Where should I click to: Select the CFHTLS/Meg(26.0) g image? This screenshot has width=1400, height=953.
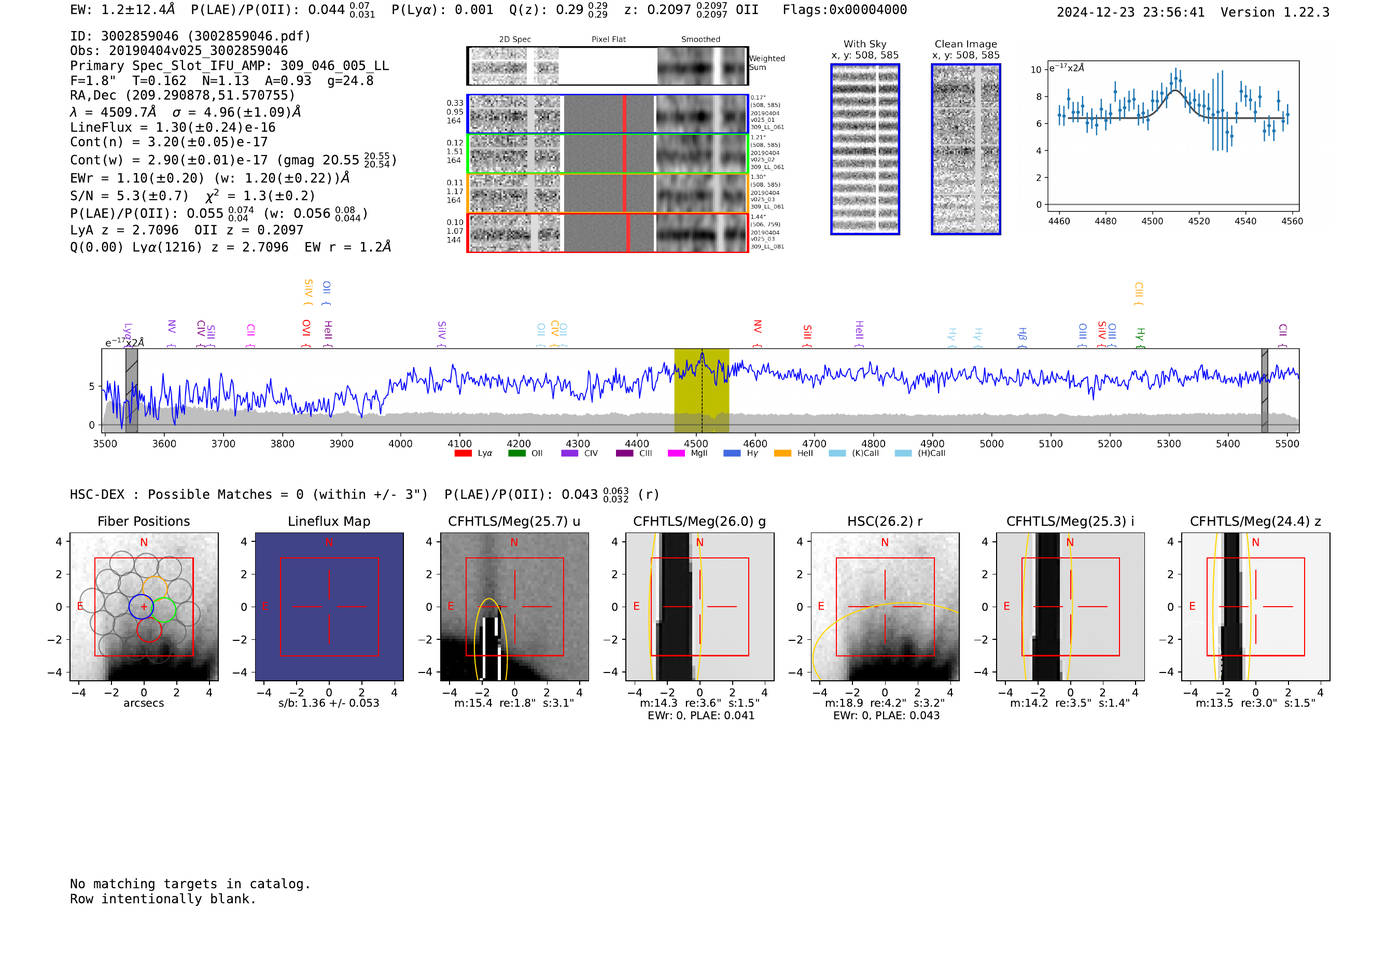(700, 607)
